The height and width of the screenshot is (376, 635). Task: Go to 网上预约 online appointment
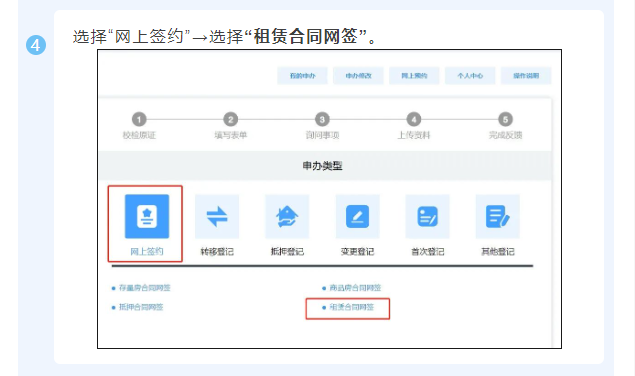[x=414, y=76]
